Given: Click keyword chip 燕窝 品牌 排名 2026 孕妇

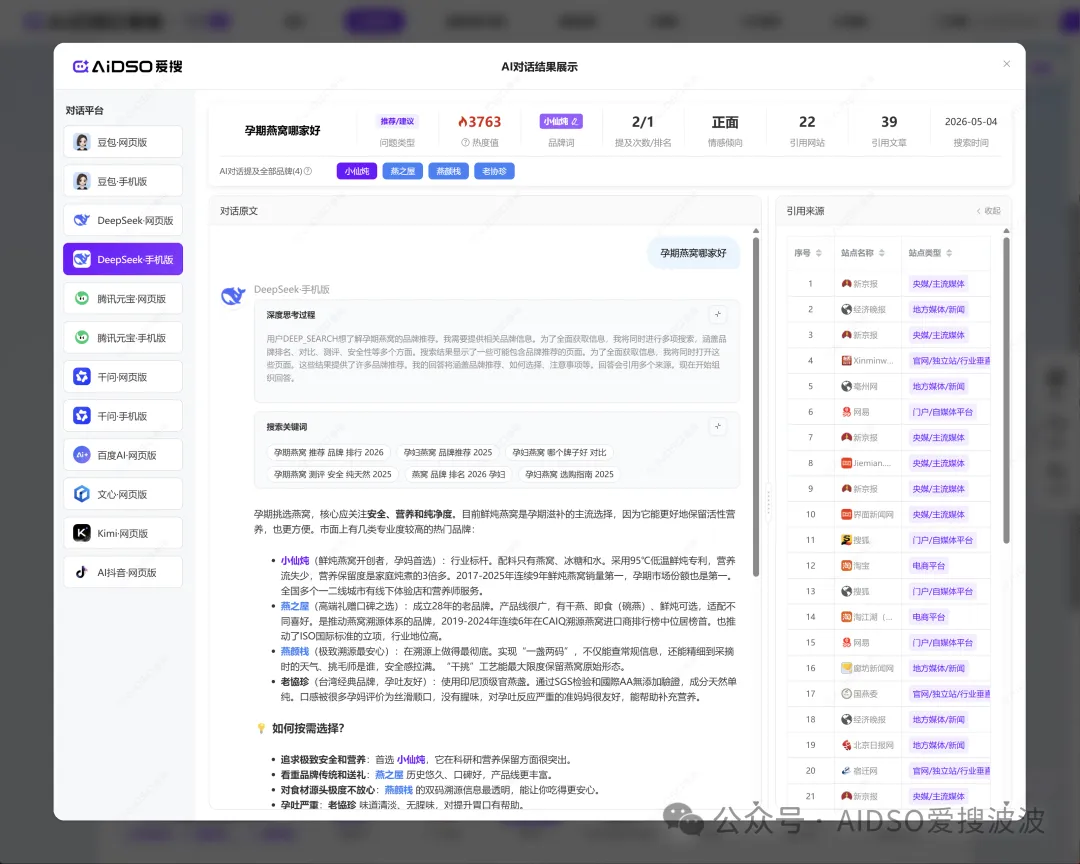Looking at the screenshot, I should point(458,474).
